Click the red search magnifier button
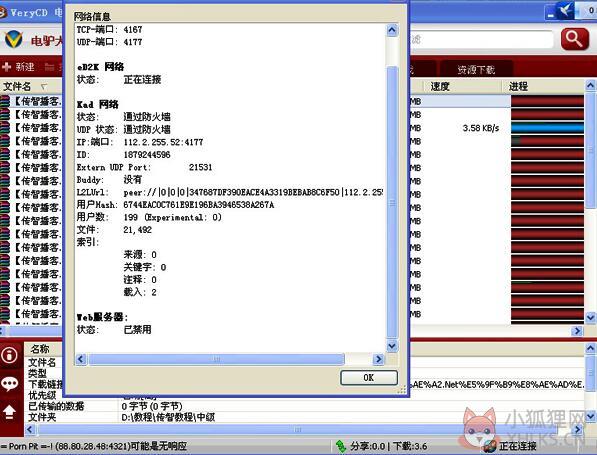The width and height of the screenshot is (597, 455). pyautogui.click(x=575, y=39)
